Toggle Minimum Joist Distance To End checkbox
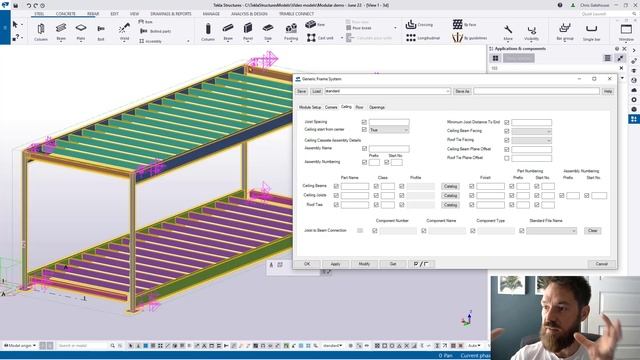The width and height of the screenshot is (640, 360). coord(507,122)
